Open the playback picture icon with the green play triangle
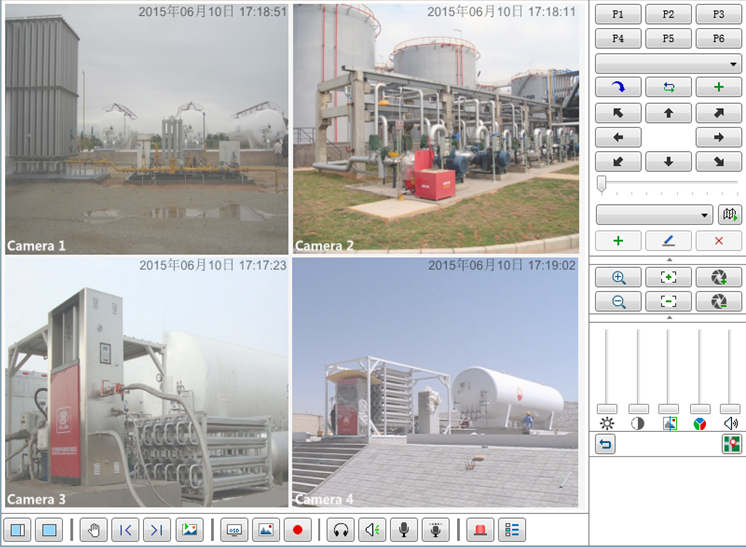Image resolution: width=746 pixels, height=547 pixels. coord(189,530)
